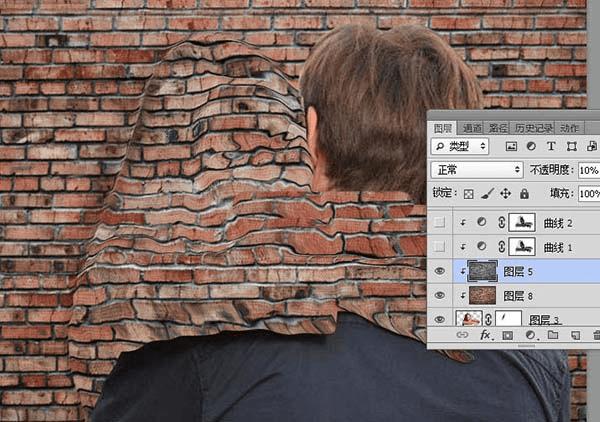Click the 不透明度 value field

[589, 170]
